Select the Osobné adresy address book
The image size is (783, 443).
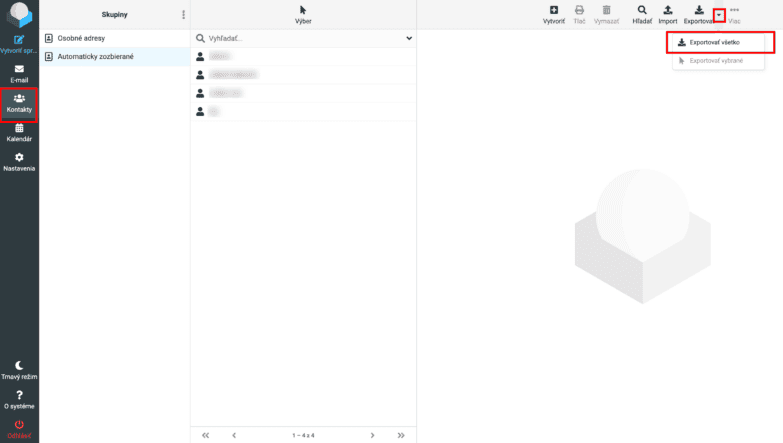click(x=89, y=38)
